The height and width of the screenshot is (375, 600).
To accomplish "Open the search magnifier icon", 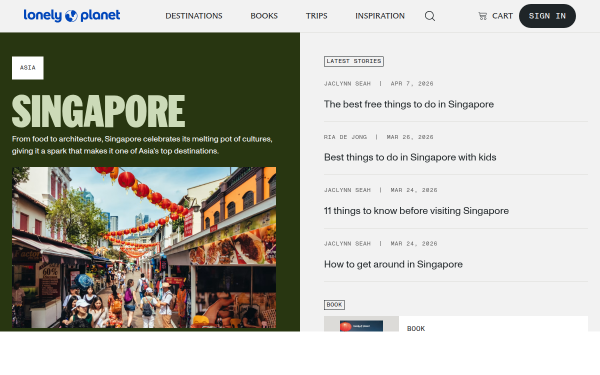I will [430, 16].
